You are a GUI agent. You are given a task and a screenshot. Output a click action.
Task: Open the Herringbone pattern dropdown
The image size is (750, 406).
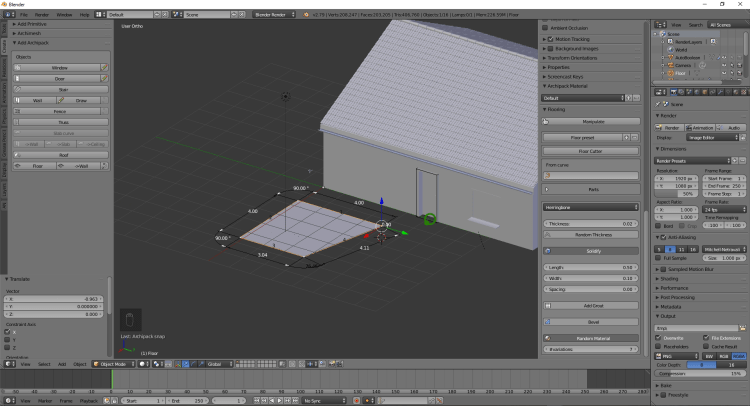point(590,207)
